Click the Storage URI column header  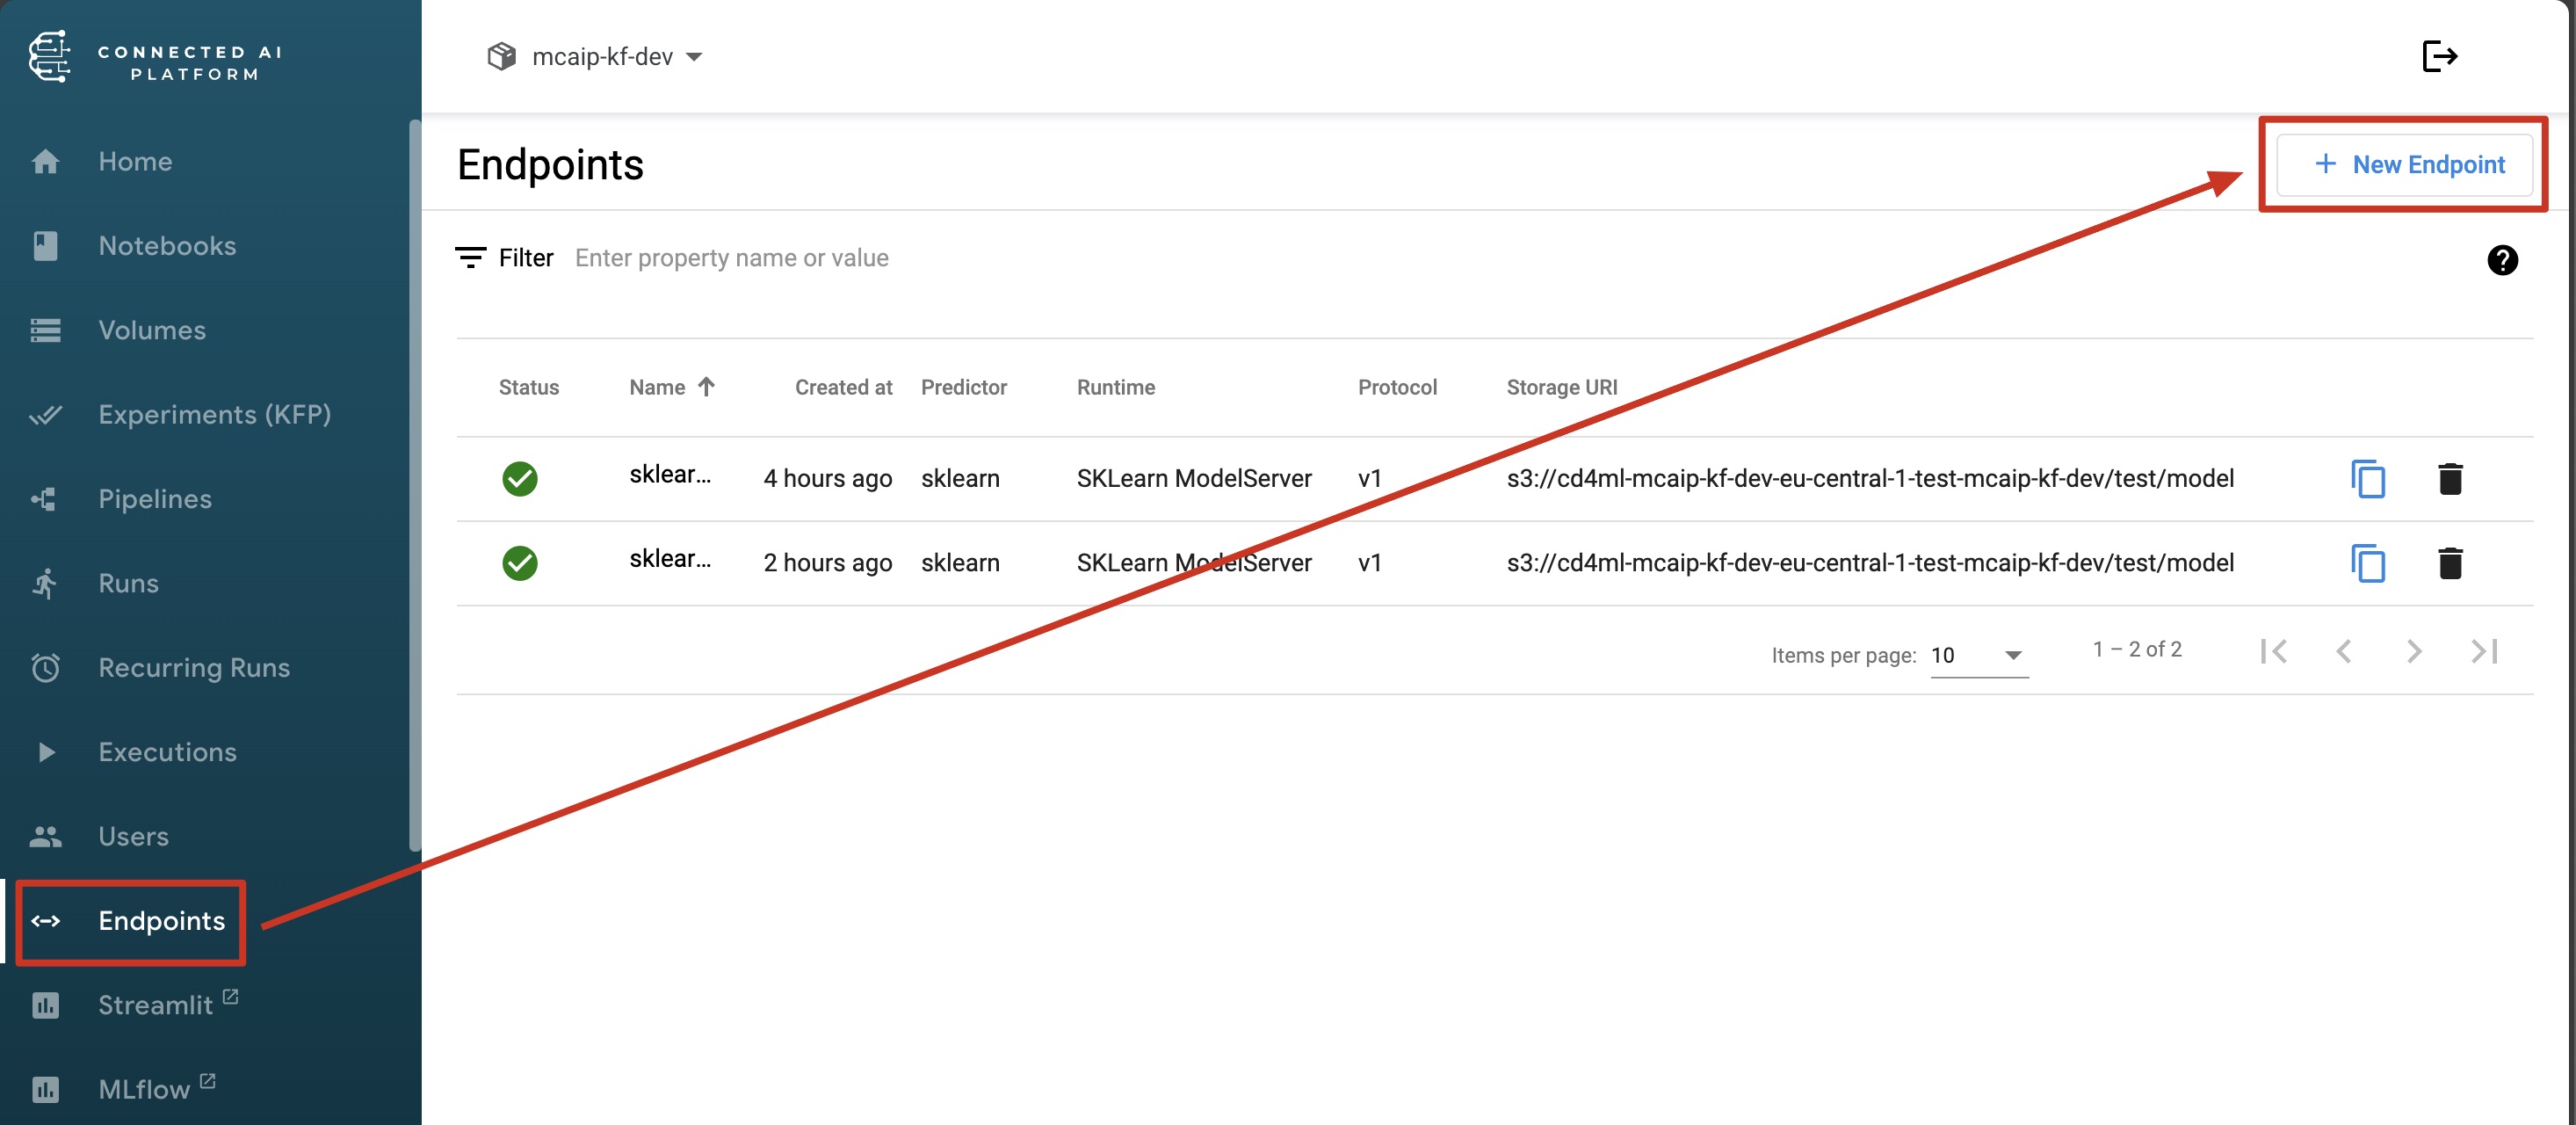[1561, 387]
